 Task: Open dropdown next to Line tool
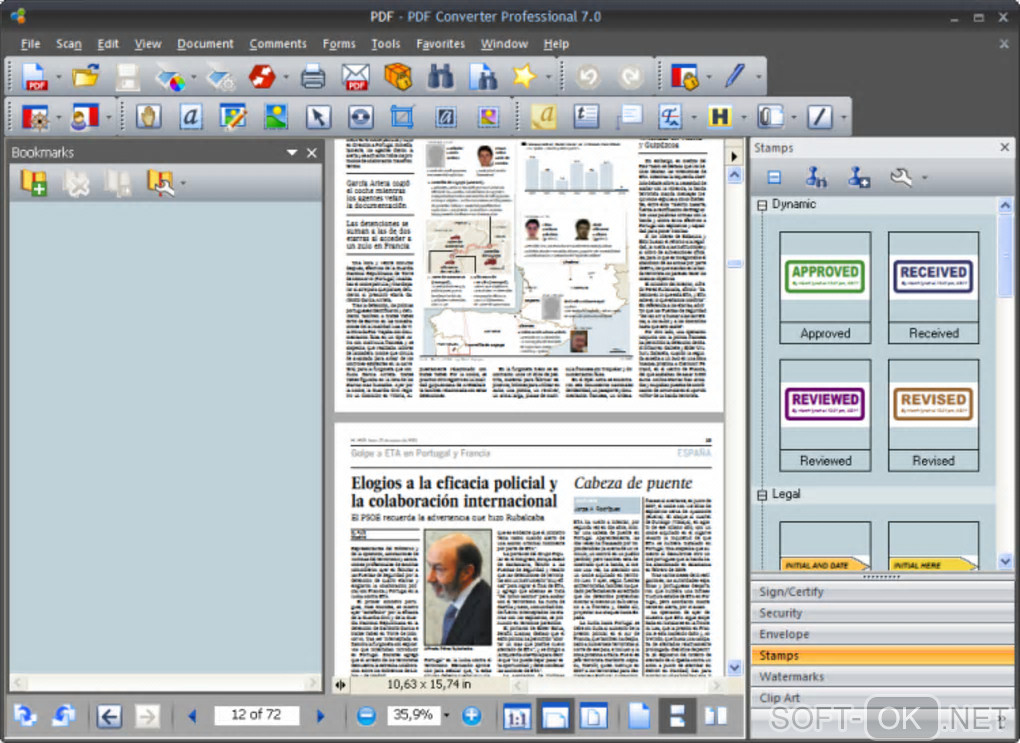844,118
